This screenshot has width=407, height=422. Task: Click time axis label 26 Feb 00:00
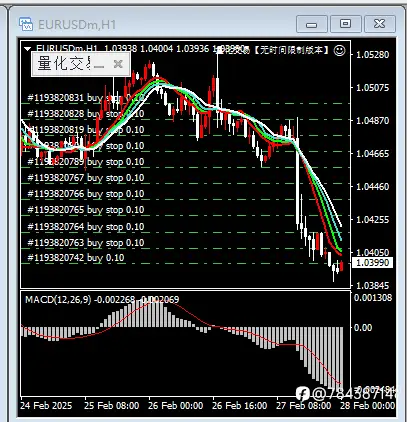[176, 406]
